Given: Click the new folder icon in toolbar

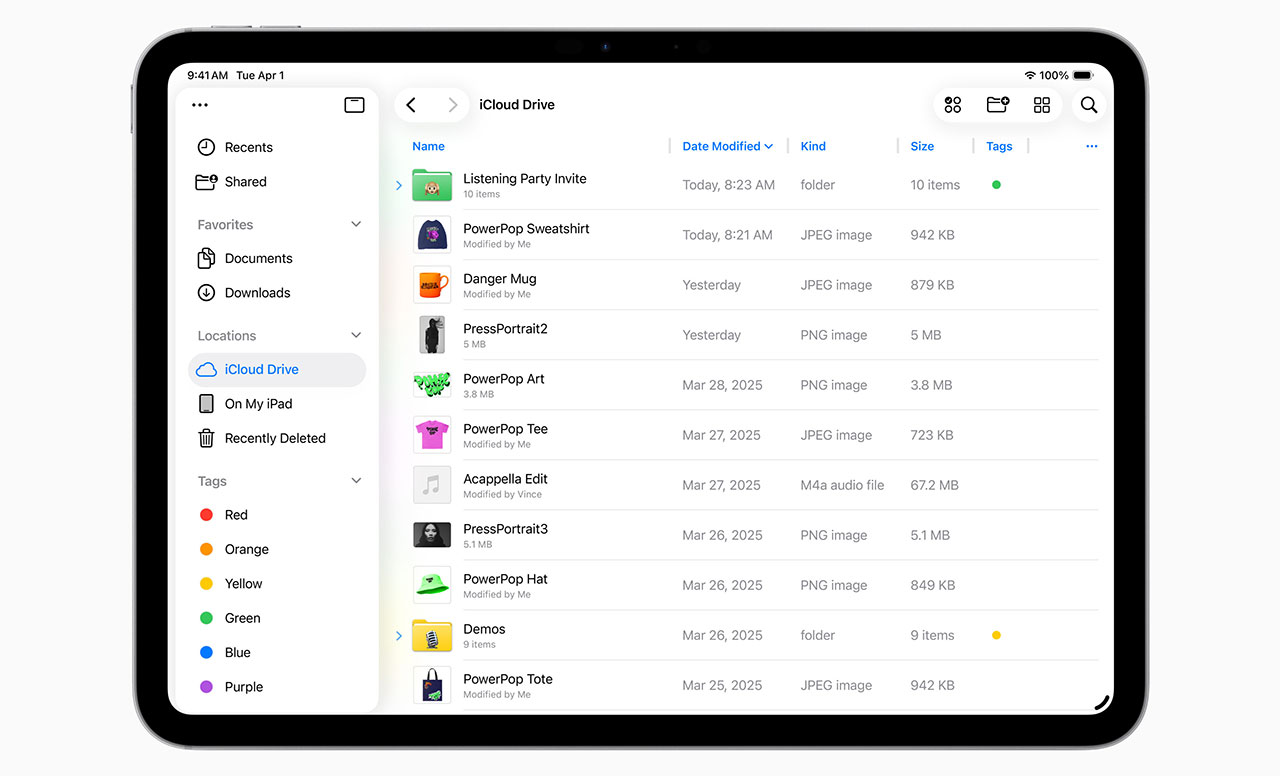Looking at the screenshot, I should (997, 105).
